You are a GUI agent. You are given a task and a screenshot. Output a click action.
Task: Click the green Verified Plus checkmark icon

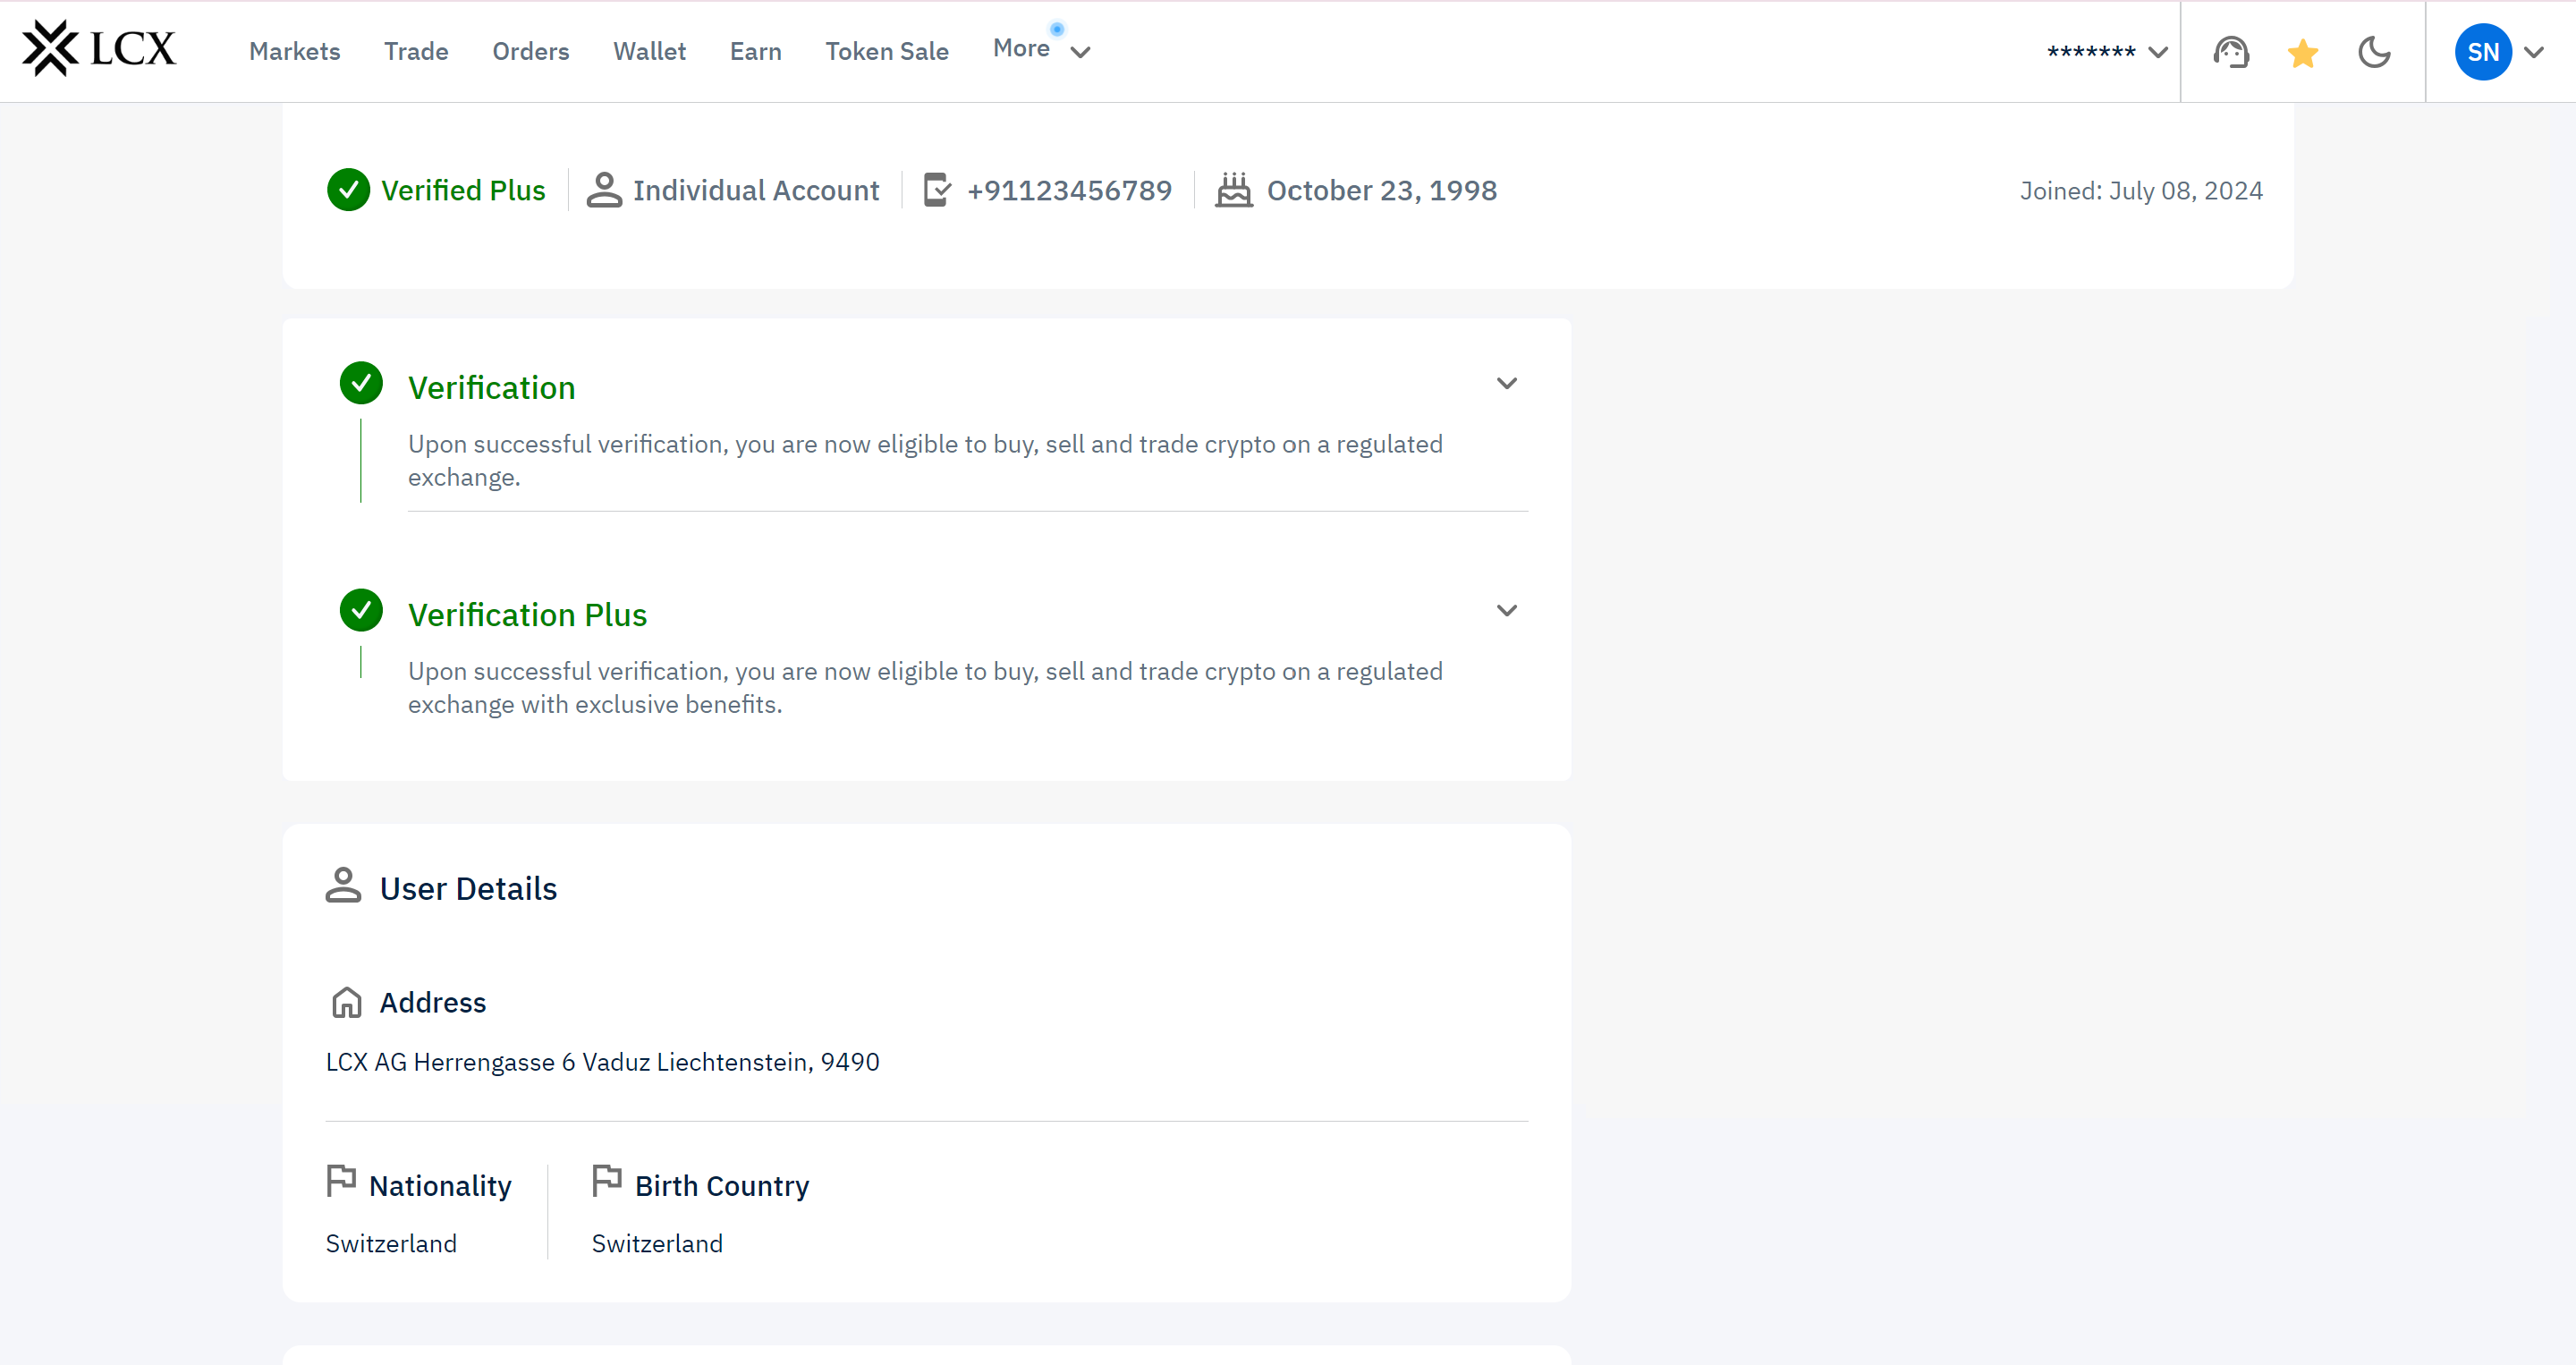(x=348, y=190)
